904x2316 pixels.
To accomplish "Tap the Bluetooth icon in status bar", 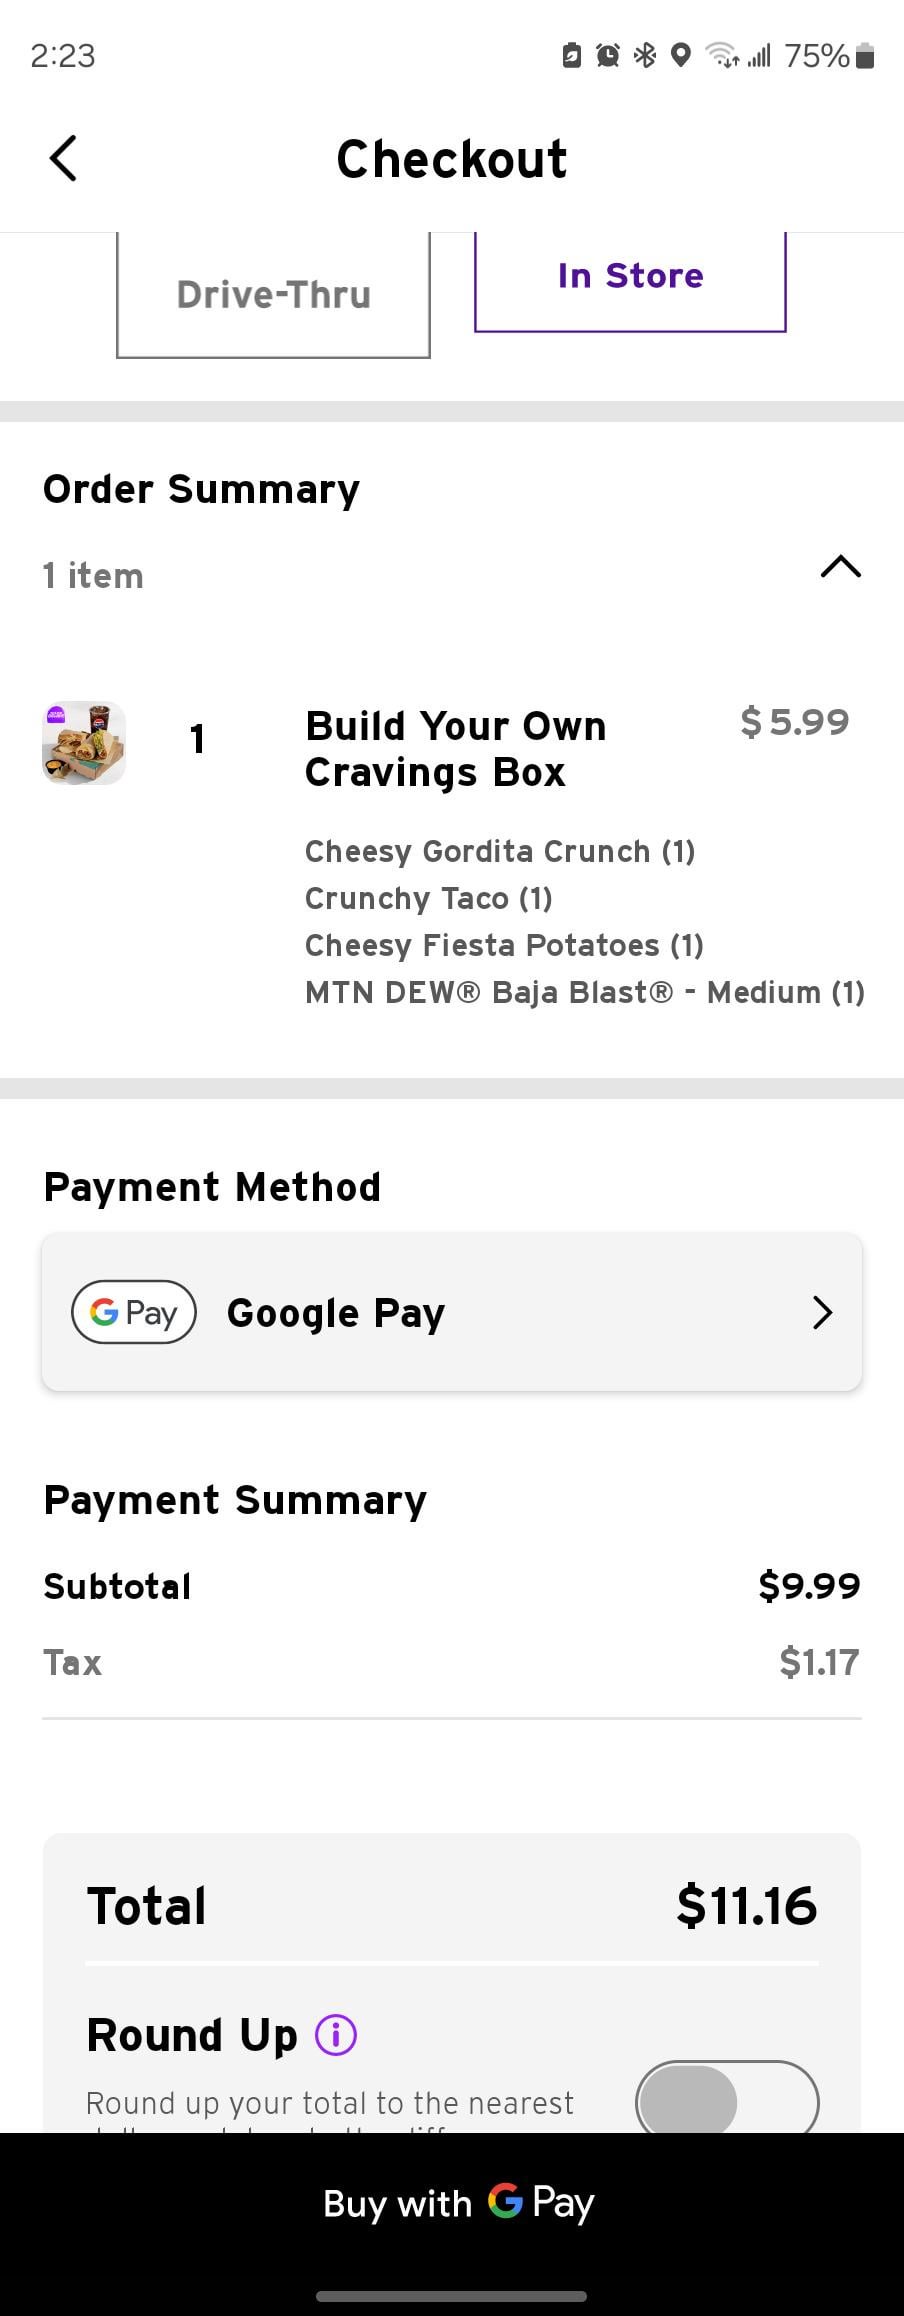I will click(645, 56).
